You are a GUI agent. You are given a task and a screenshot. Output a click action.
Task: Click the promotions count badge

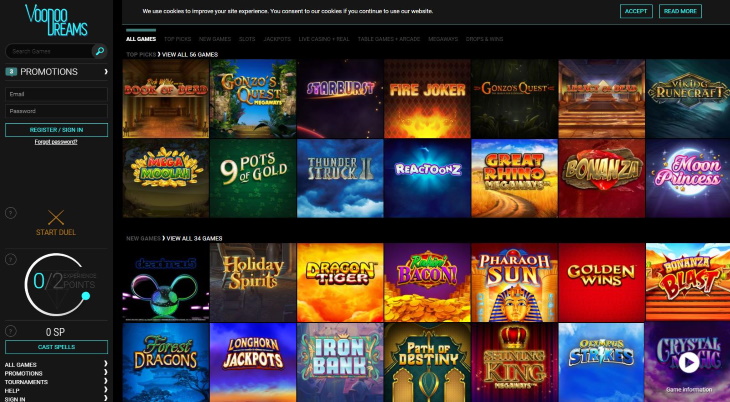click(11, 72)
